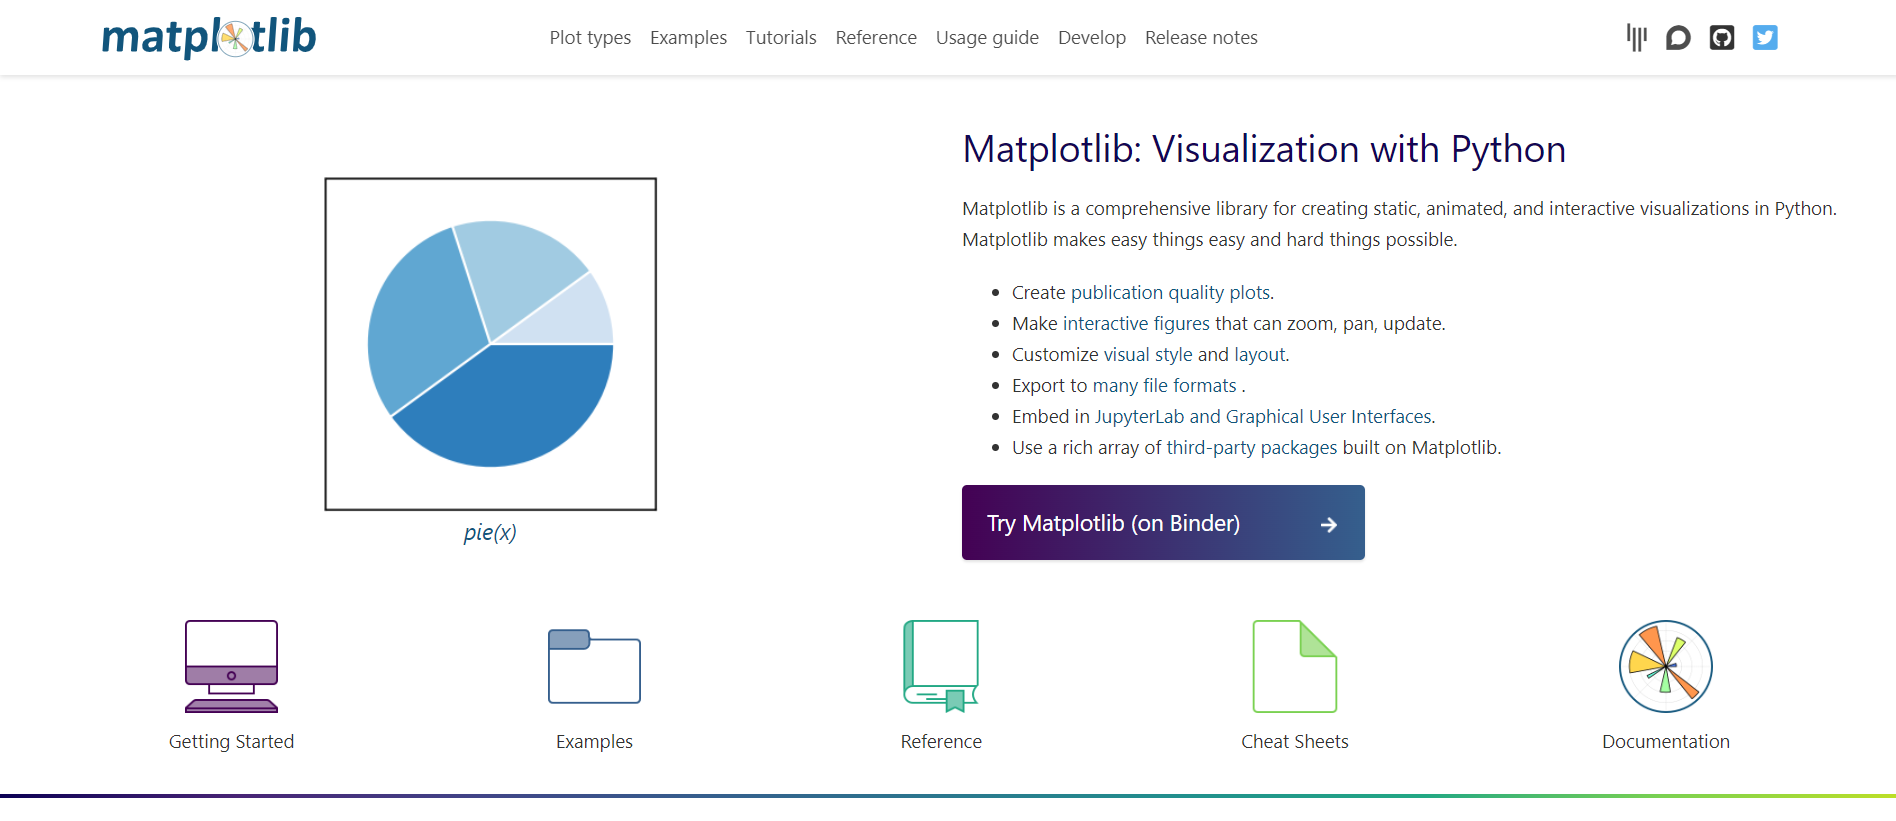Open the Cheat Sheets page icon
Image resolution: width=1896 pixels, height=821 pixels.
[x=1295, y=666]
